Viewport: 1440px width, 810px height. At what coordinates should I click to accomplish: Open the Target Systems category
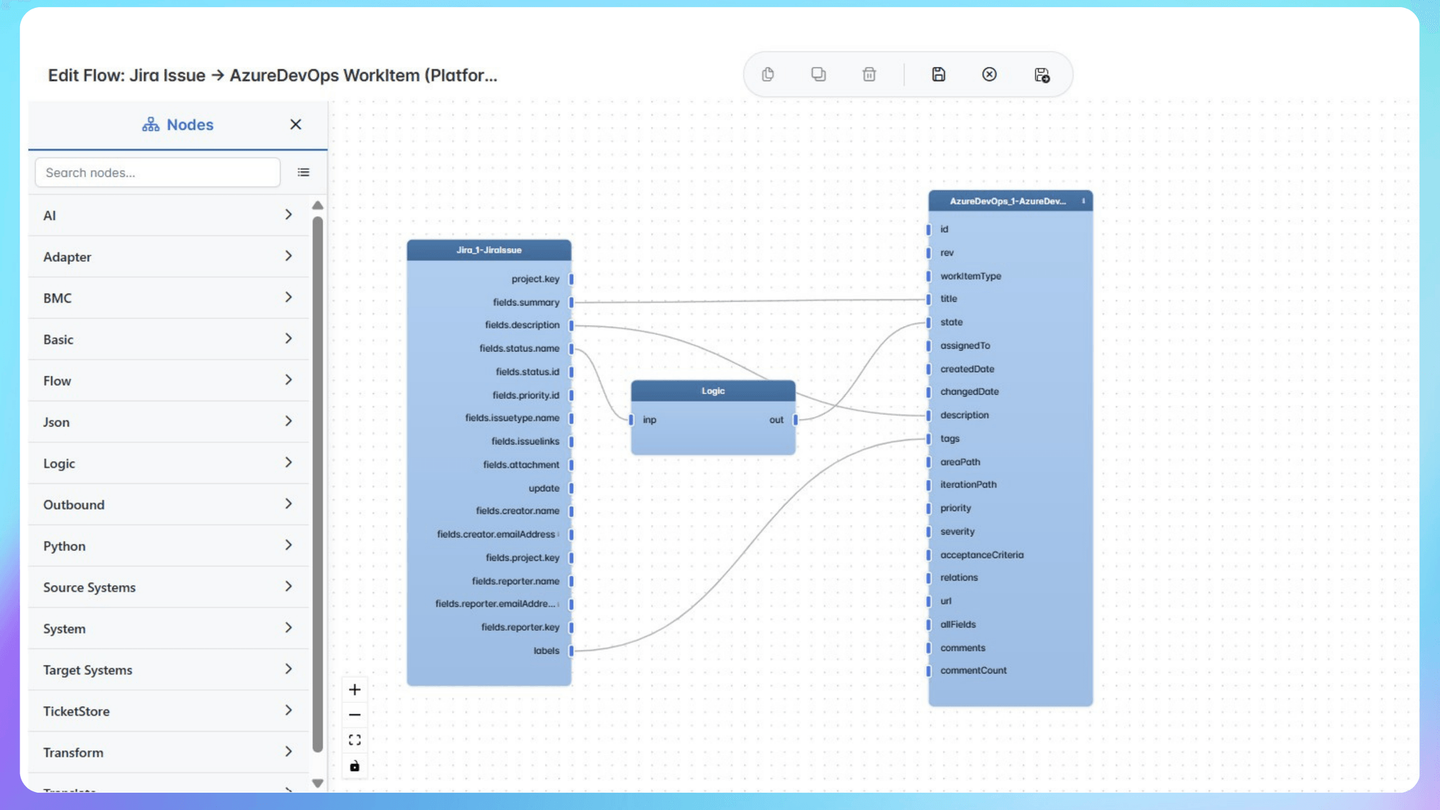[168, 670]
